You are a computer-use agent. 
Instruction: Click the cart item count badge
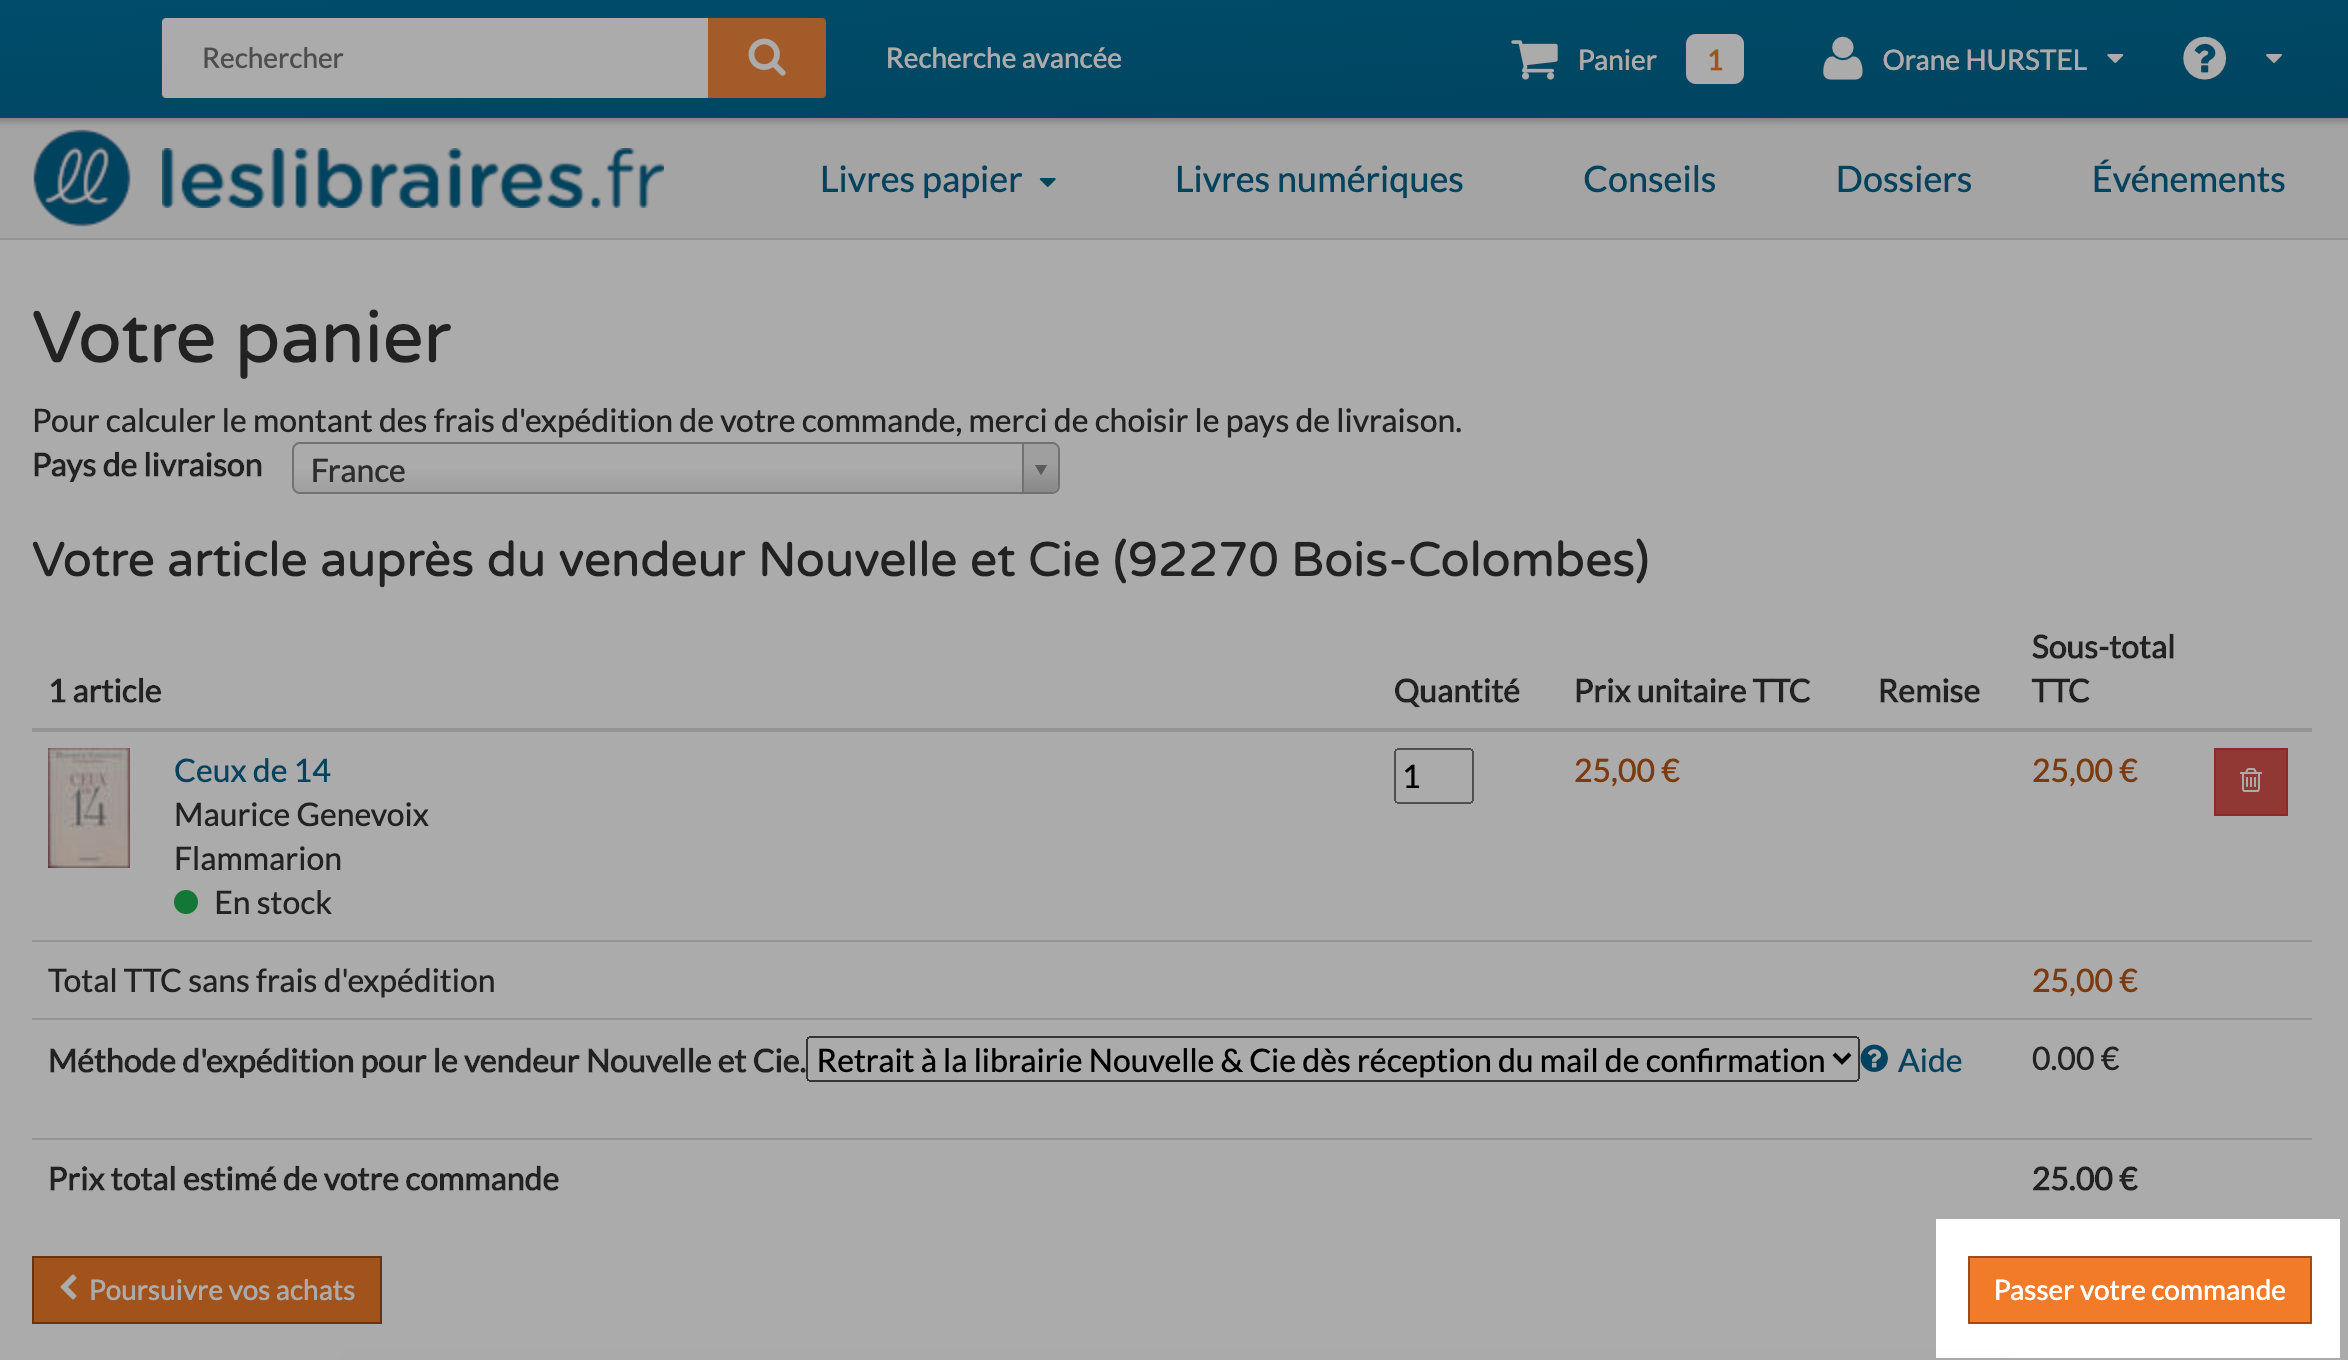(1714, 59)
